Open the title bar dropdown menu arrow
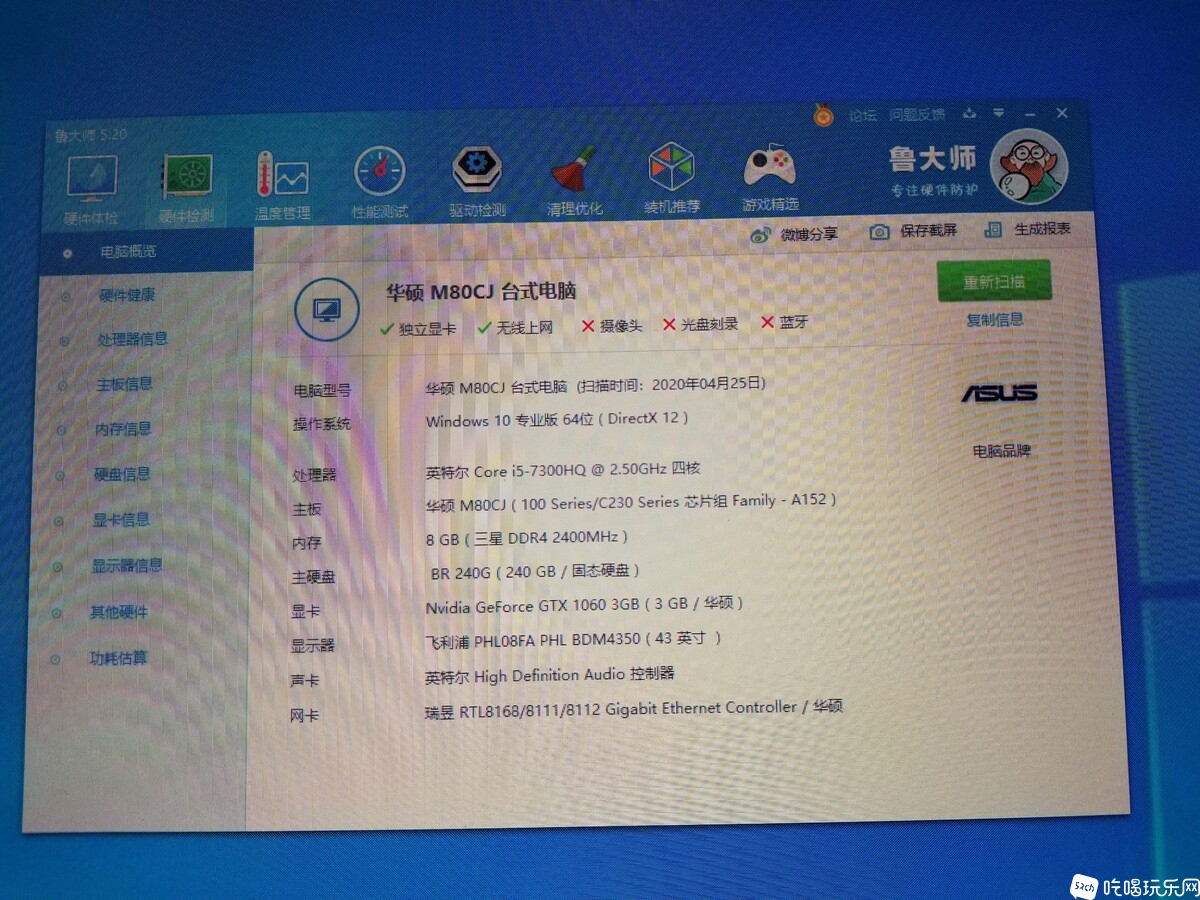Viewport: 1200px width, 900px height. coord(998,114)
